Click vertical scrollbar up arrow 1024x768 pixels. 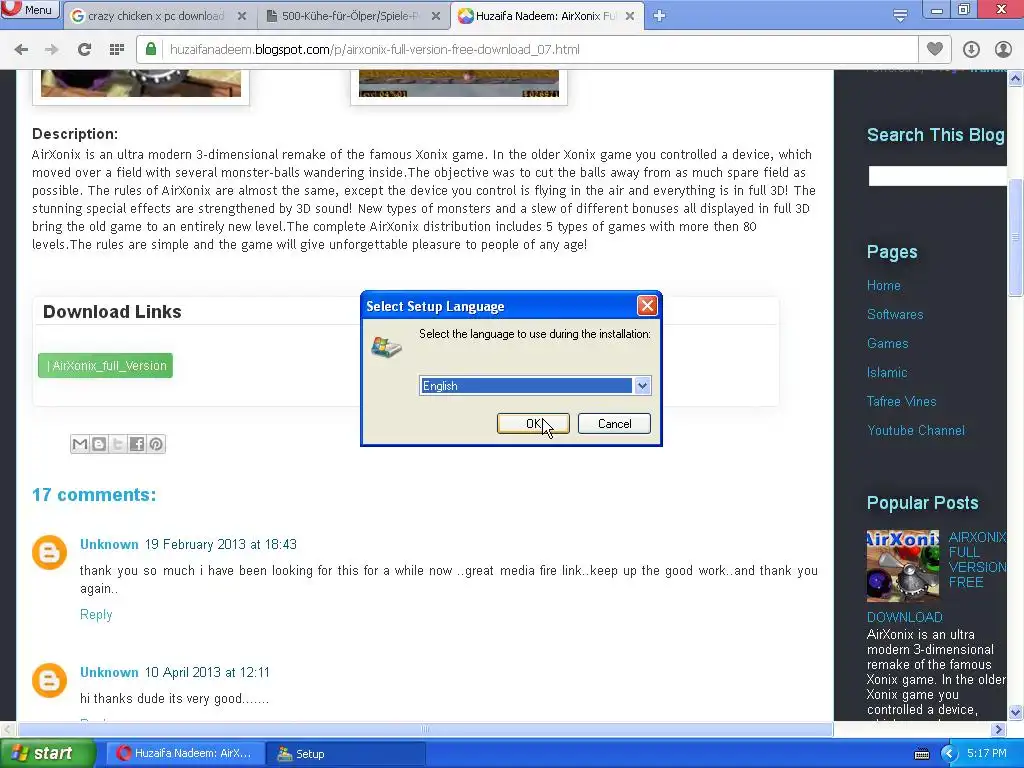click(x=1016, y=78)
